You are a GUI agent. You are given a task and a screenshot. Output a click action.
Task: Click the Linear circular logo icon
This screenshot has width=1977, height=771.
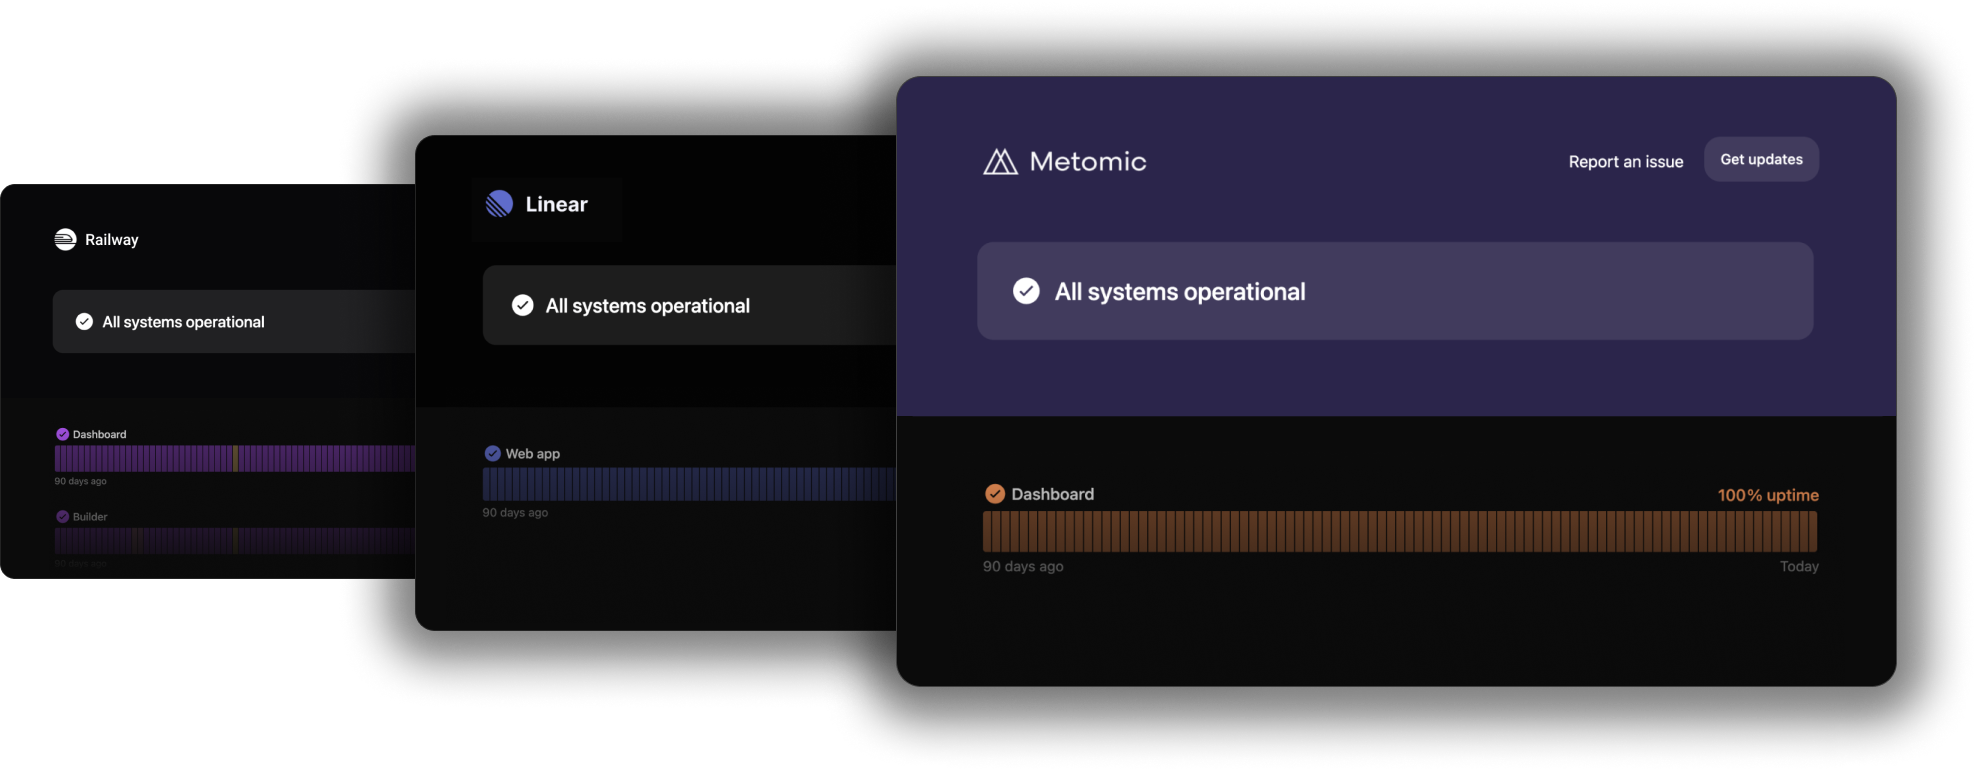[x=499, y=204]
